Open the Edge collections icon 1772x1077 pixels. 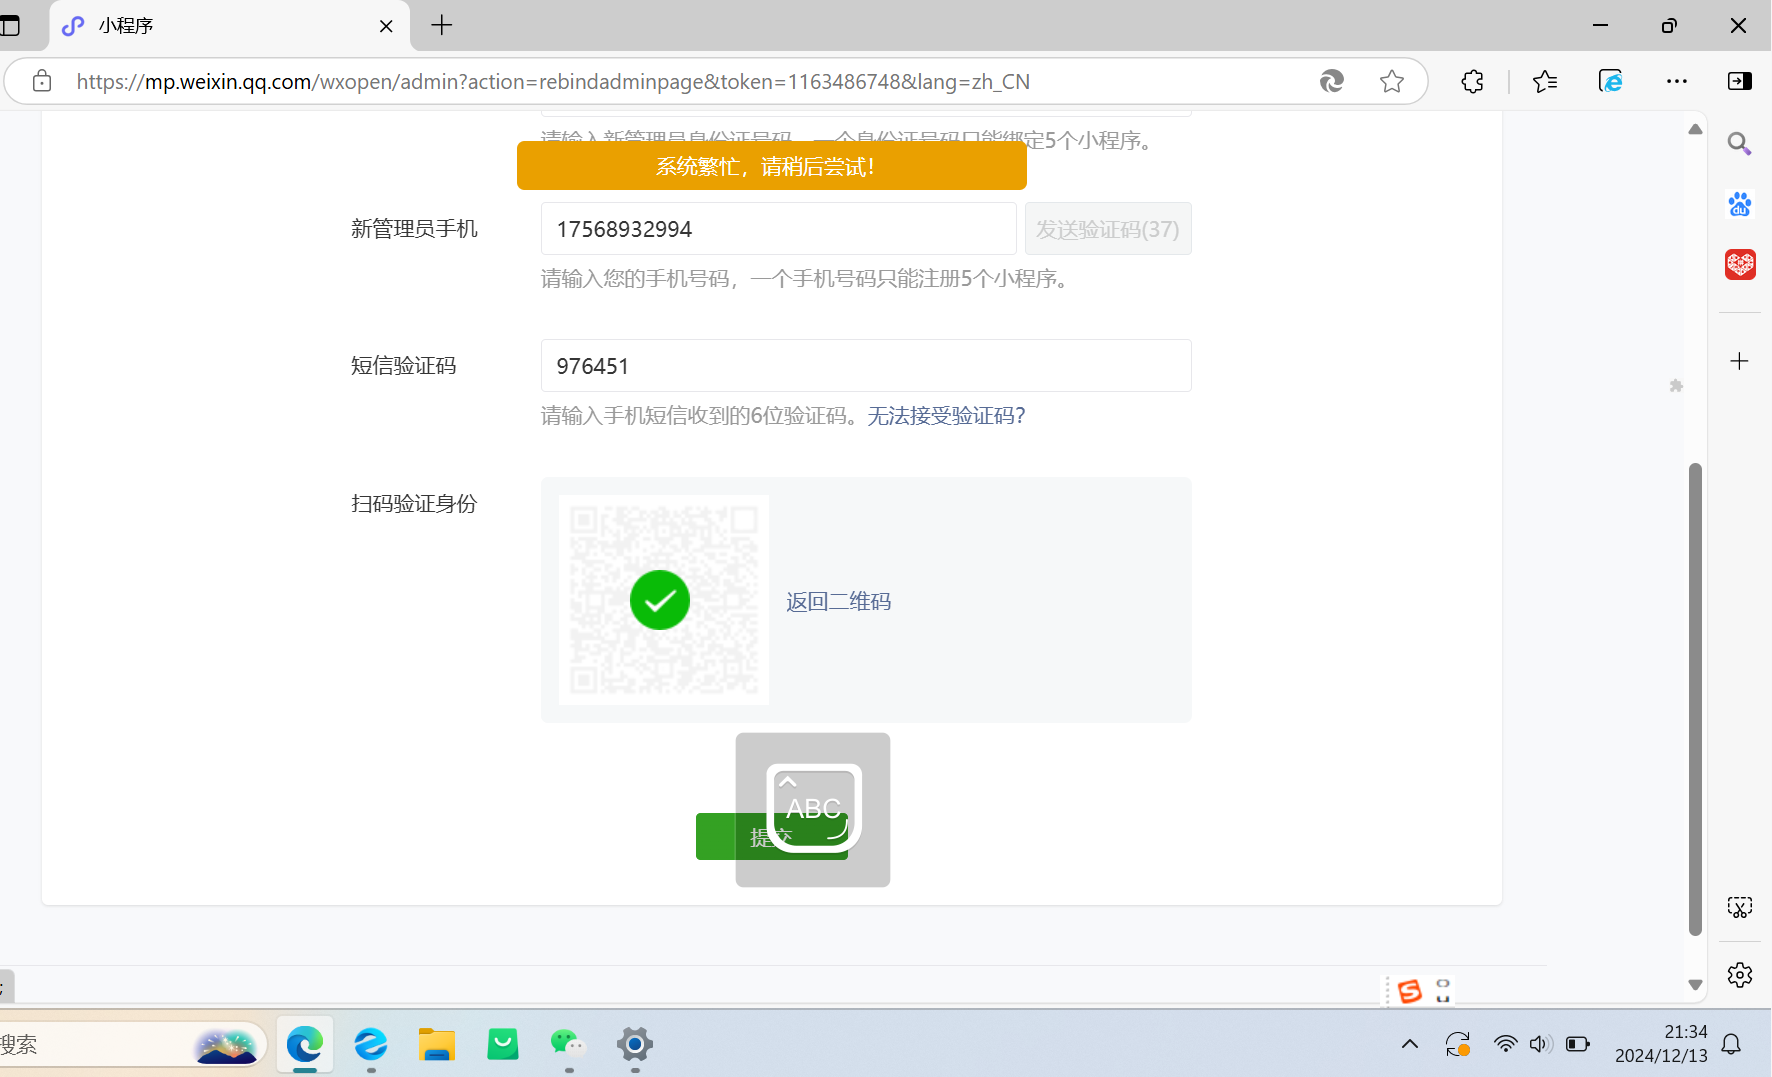click(1610, 81)
